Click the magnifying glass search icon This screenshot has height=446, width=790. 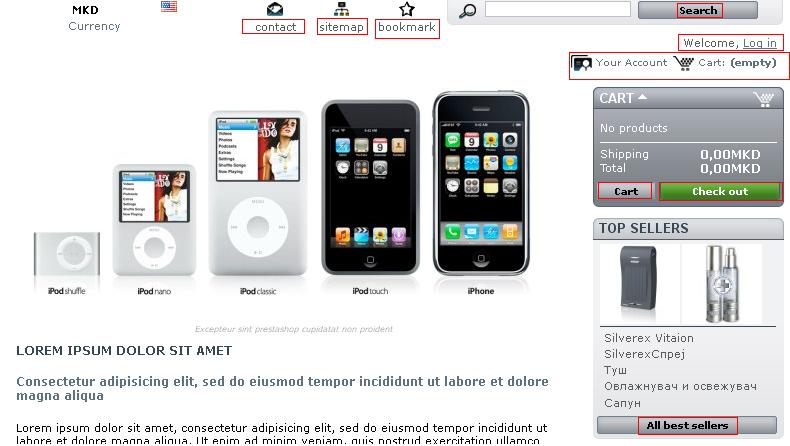pyautogui.click(x=468, y=11)
